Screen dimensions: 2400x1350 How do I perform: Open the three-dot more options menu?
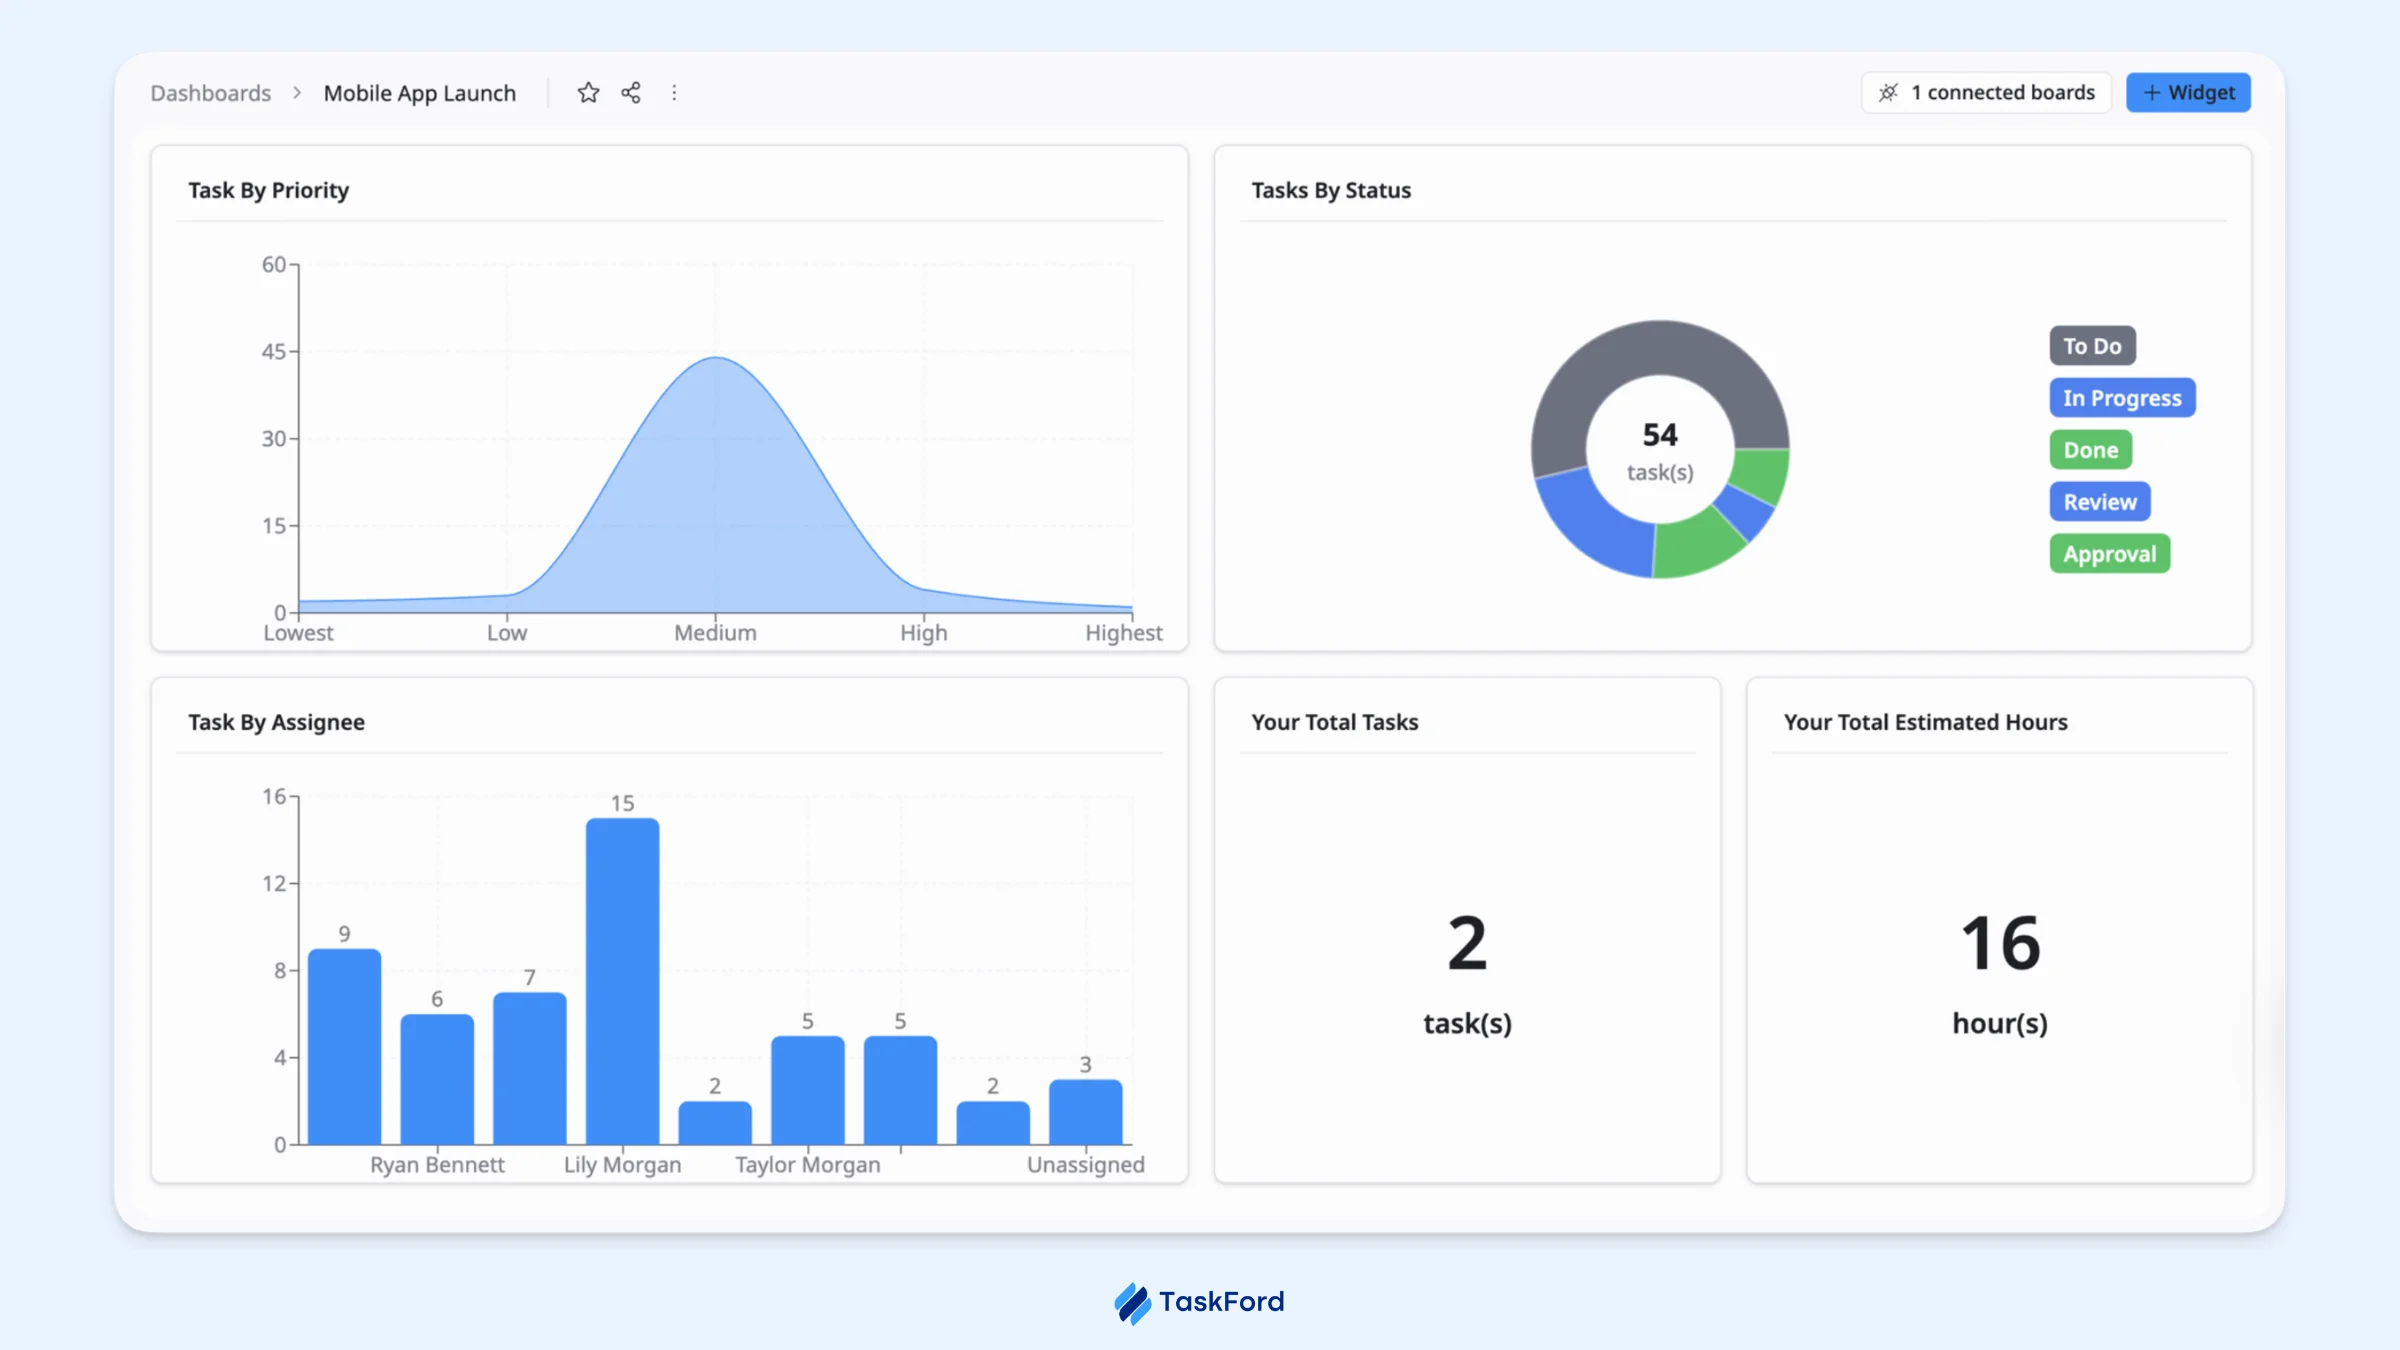click(x=674, y=93)
